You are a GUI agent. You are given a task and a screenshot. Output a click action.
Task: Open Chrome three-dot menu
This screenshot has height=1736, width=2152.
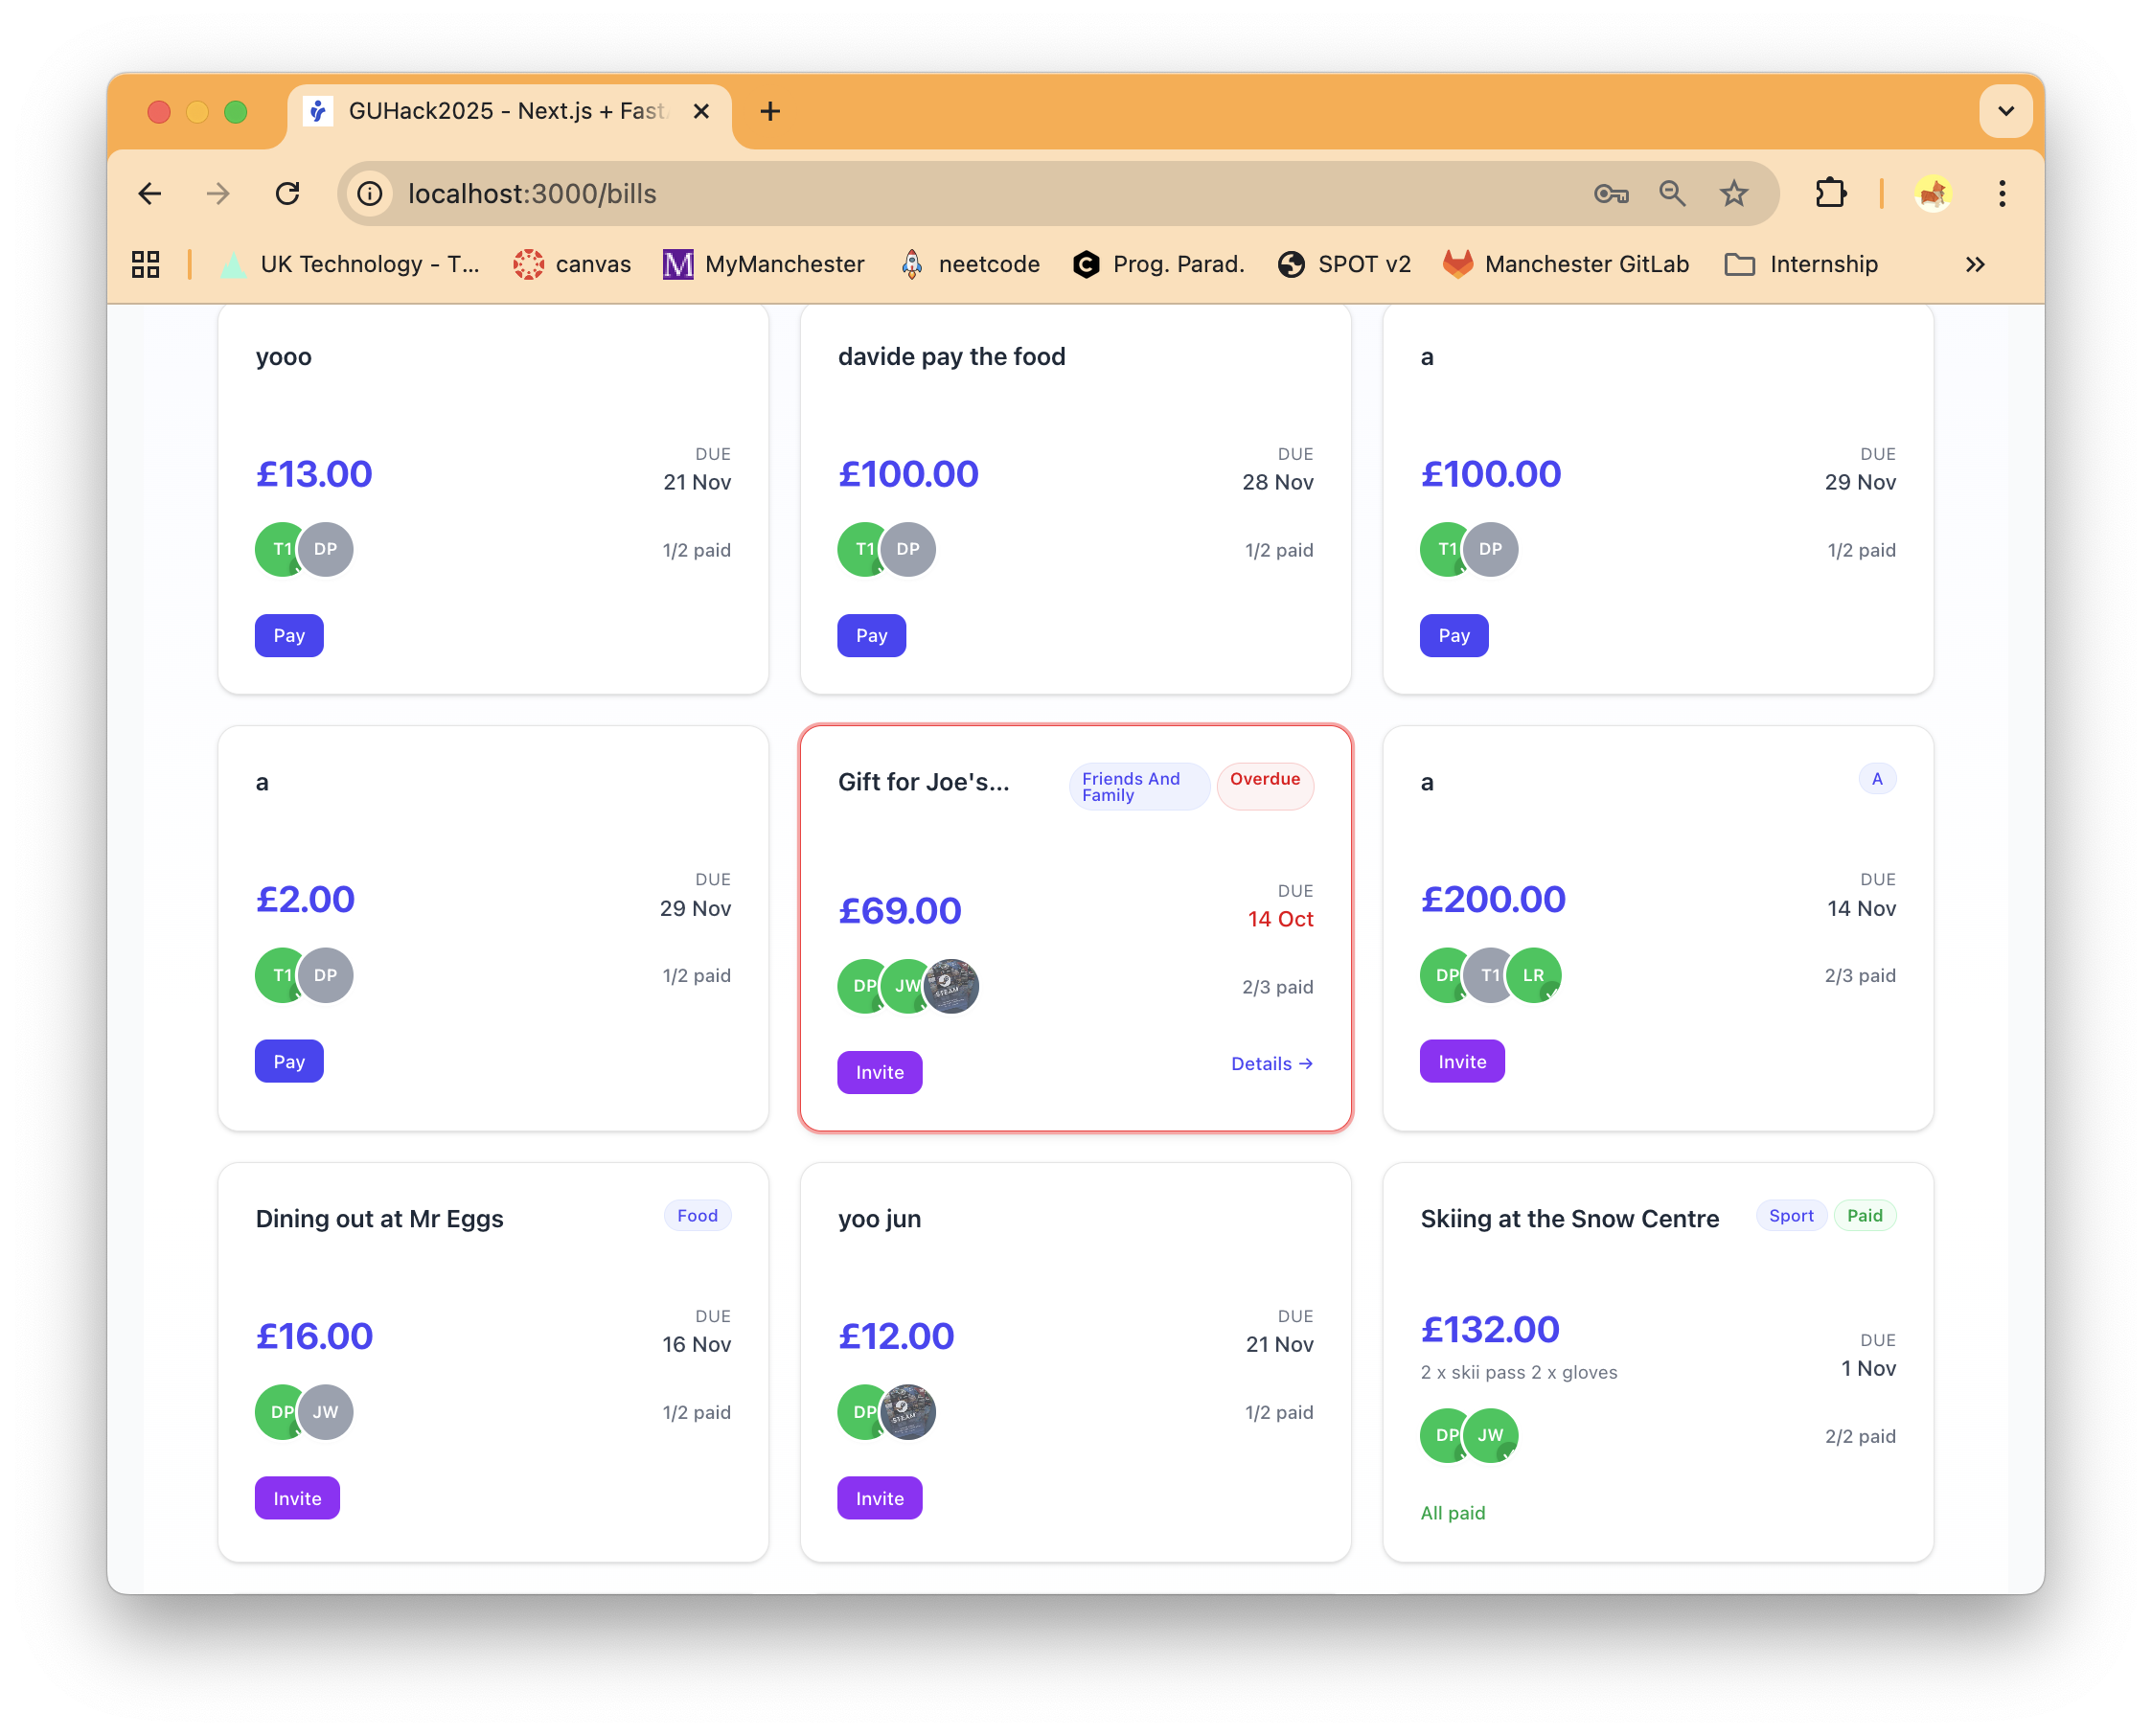tap(2002, 194)
